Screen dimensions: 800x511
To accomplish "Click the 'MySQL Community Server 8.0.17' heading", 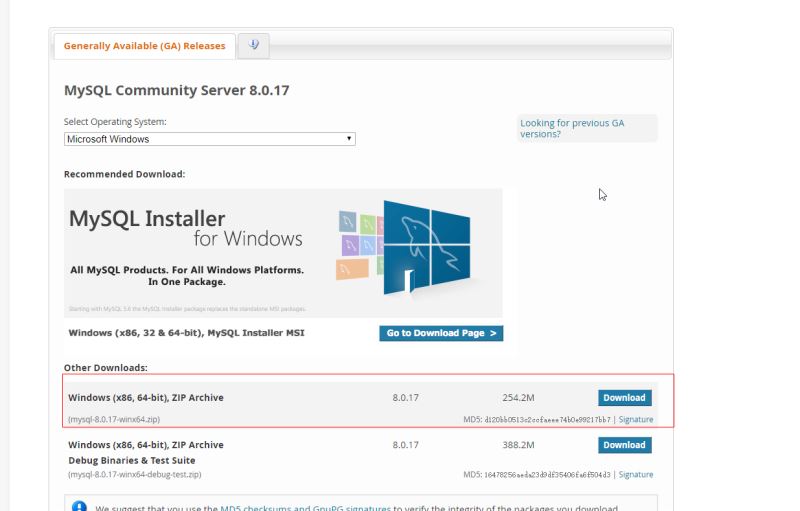I will click(x=177, y=90).
